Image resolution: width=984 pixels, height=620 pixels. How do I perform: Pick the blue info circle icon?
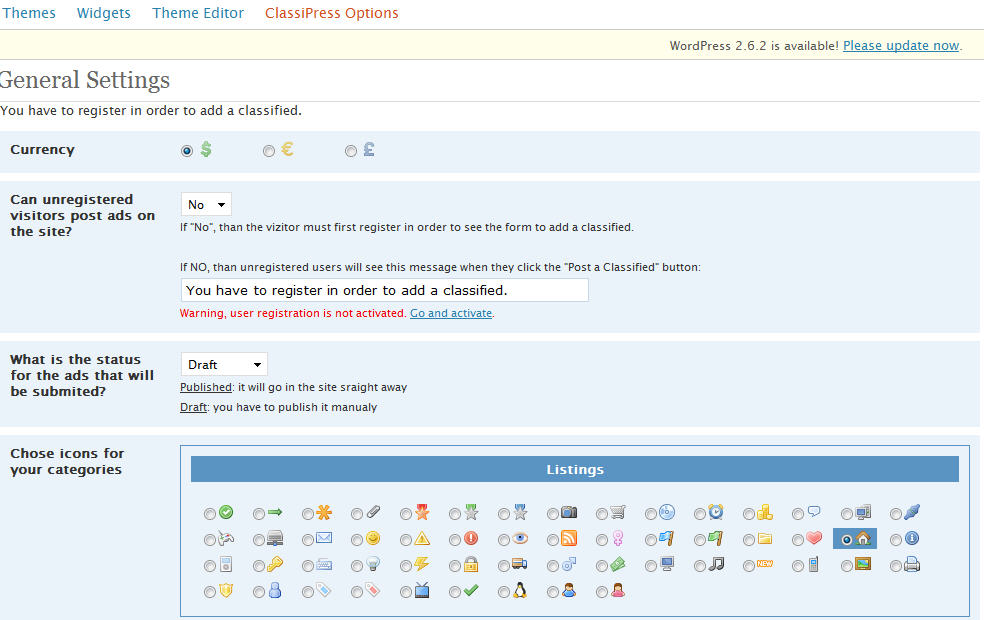point(911,538)
